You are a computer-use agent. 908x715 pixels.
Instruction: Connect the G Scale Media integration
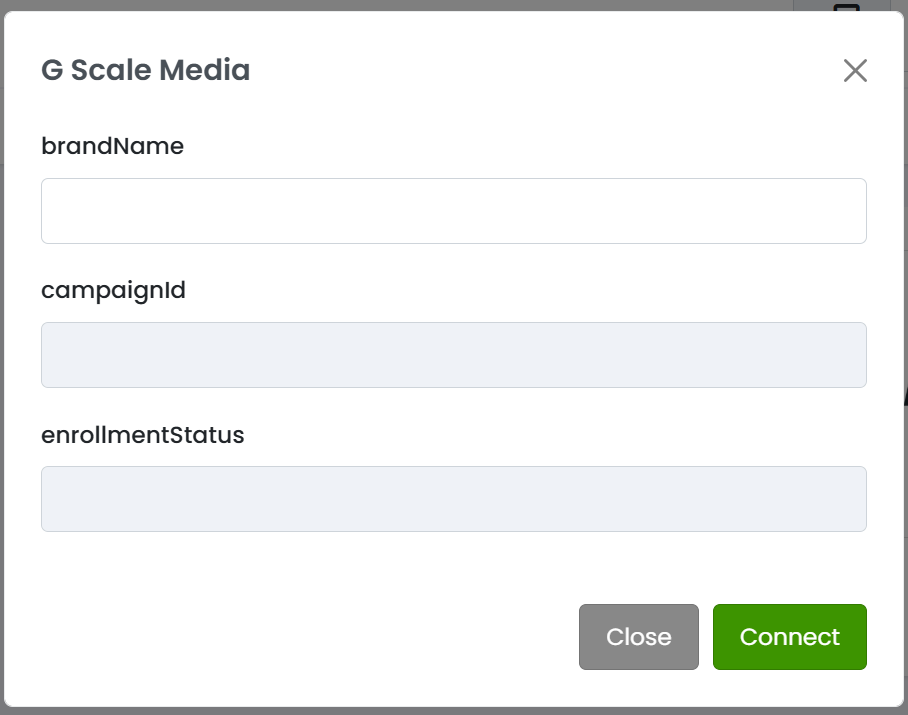pyautogui.click(x=789, y=637)
